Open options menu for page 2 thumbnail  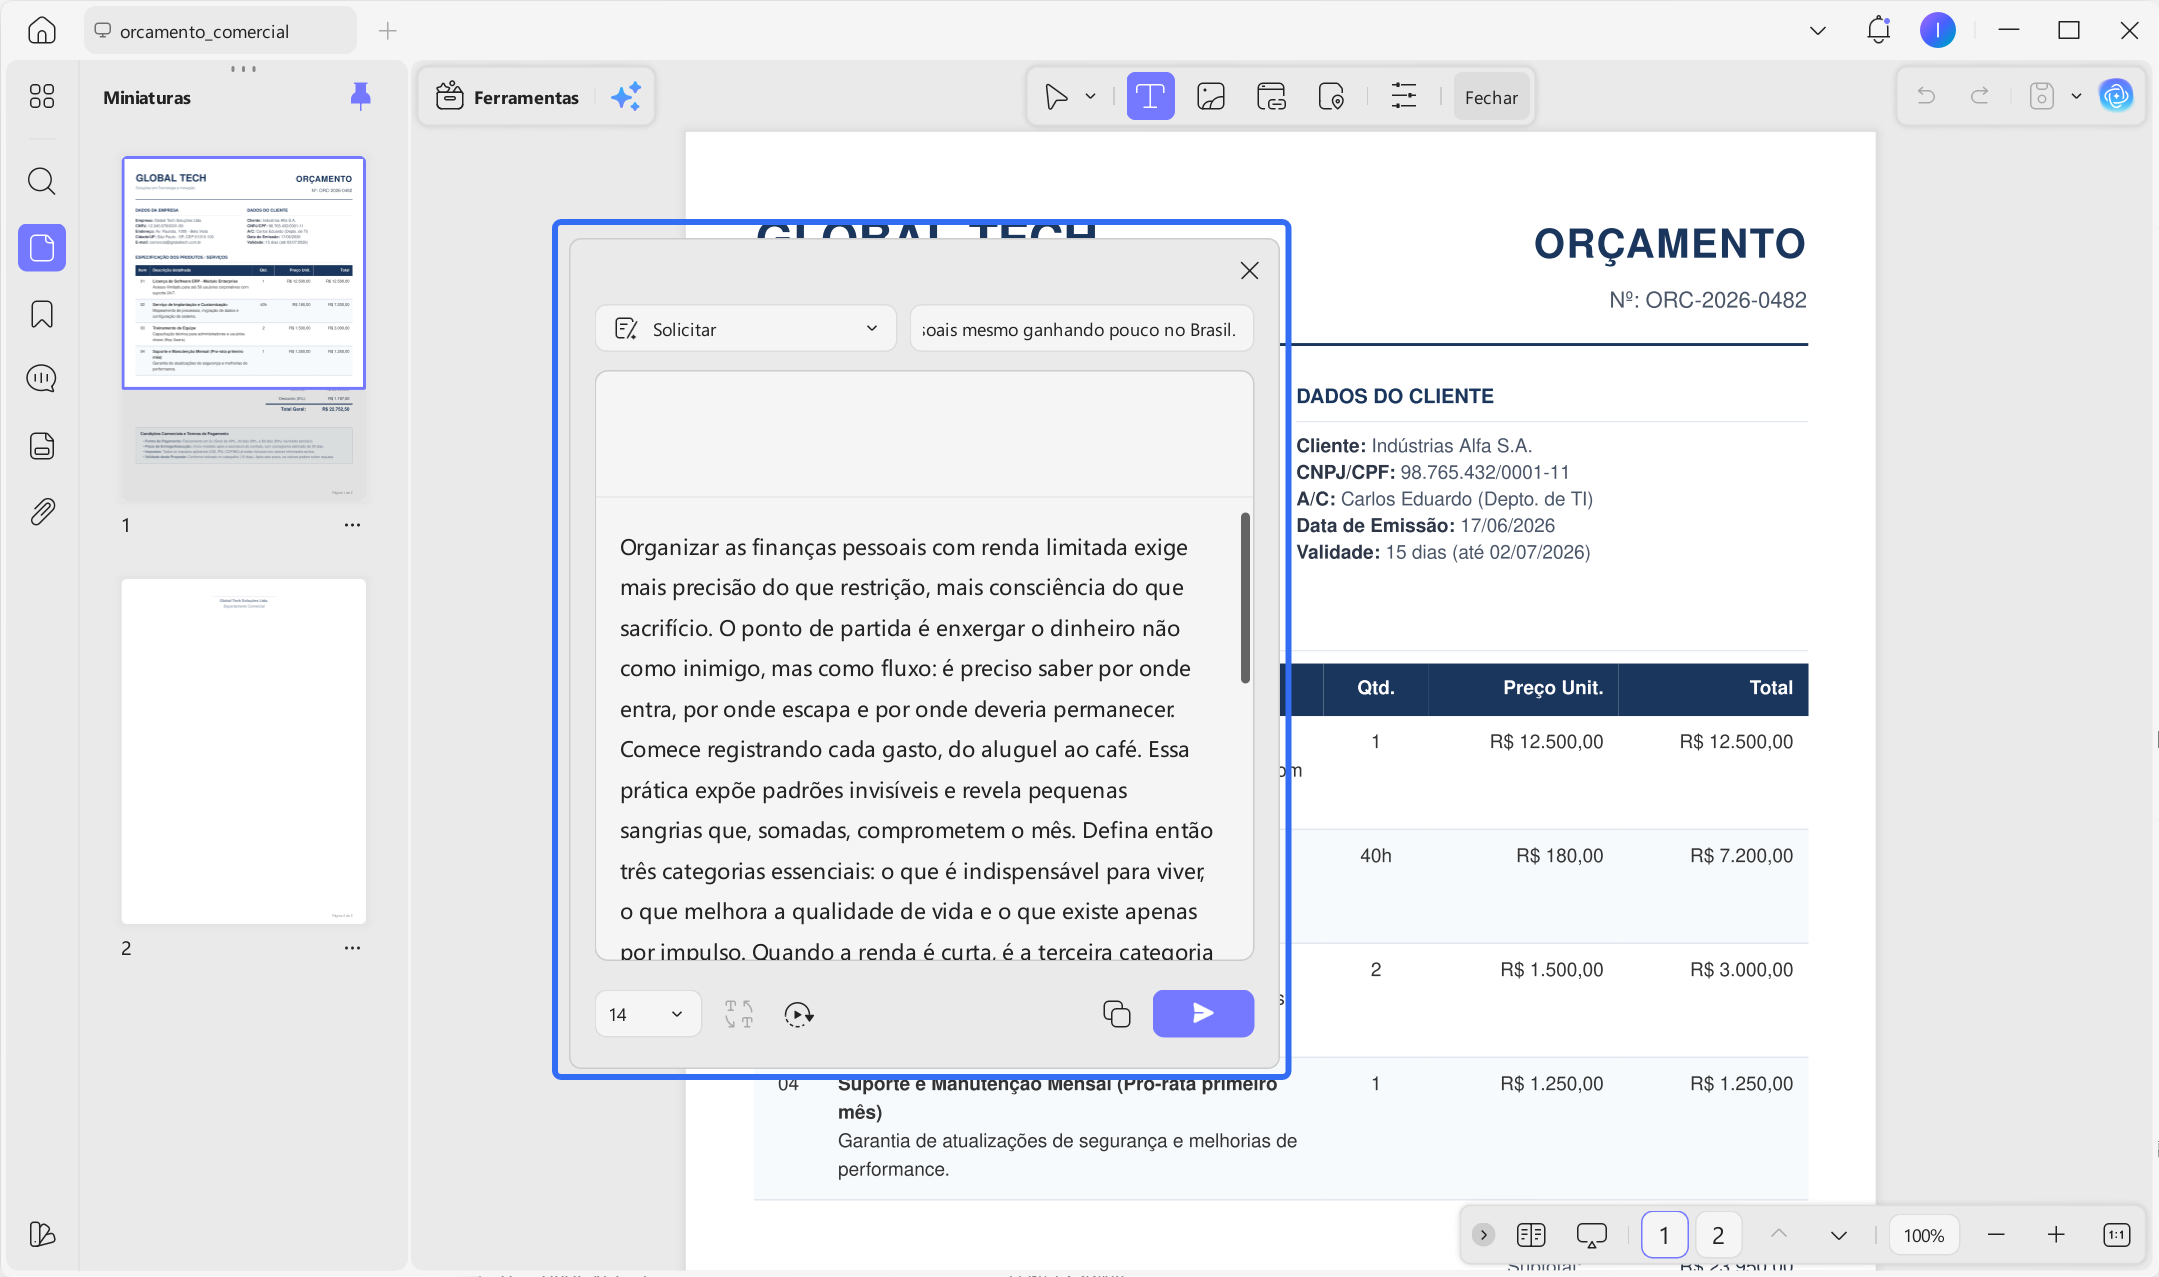352,948
